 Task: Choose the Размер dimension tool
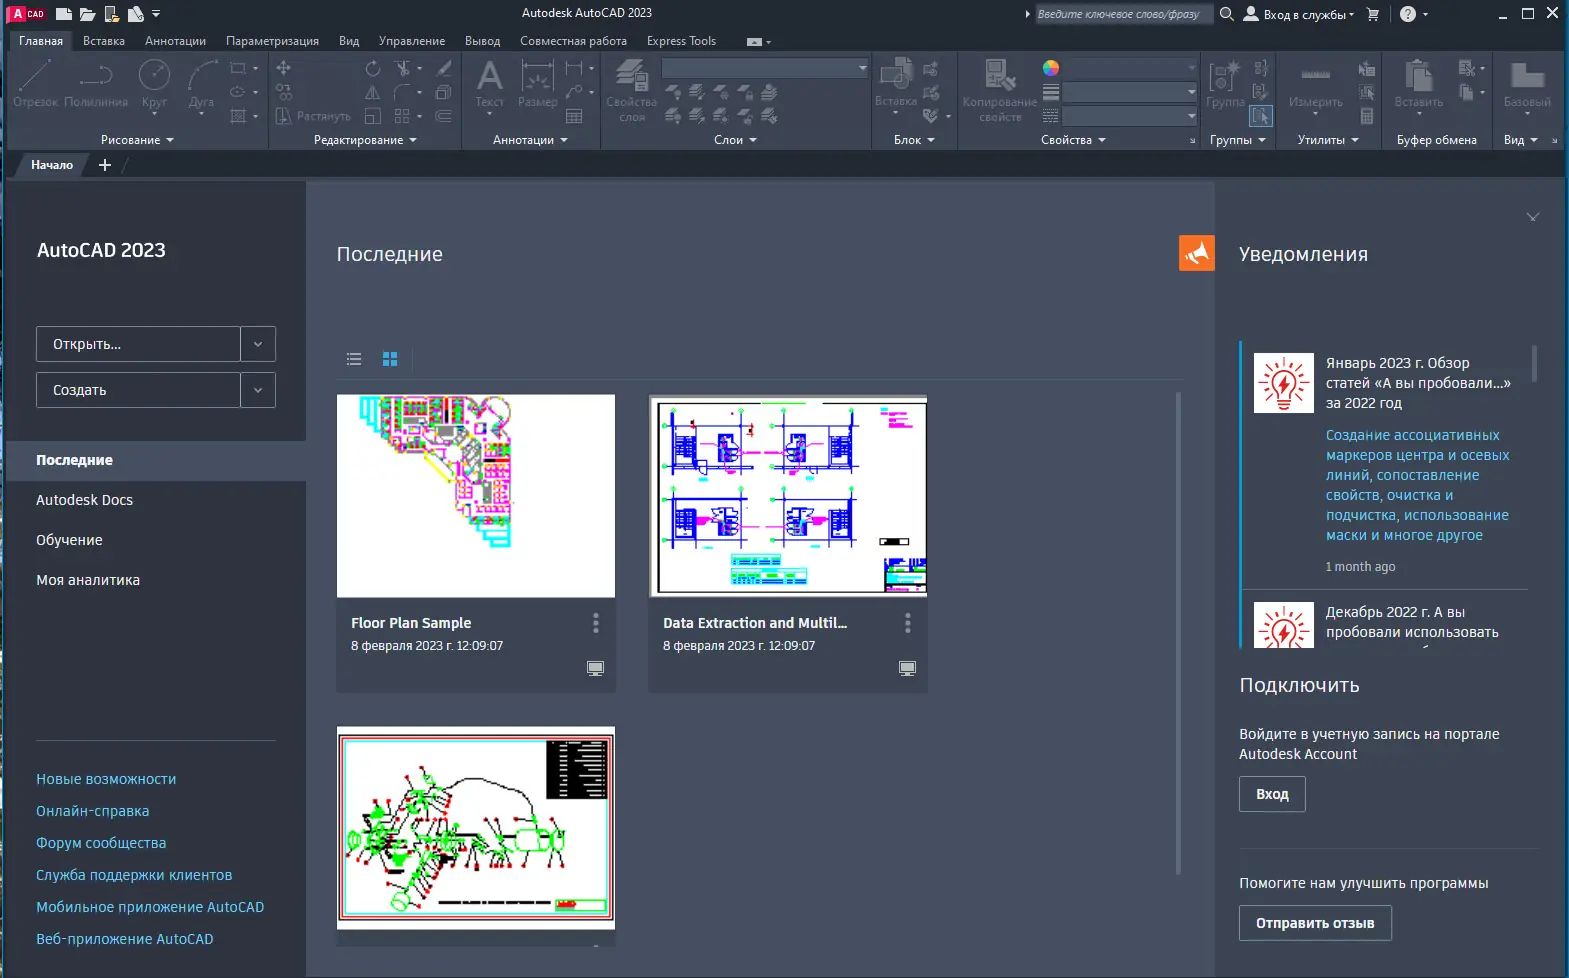click(537, 82)
